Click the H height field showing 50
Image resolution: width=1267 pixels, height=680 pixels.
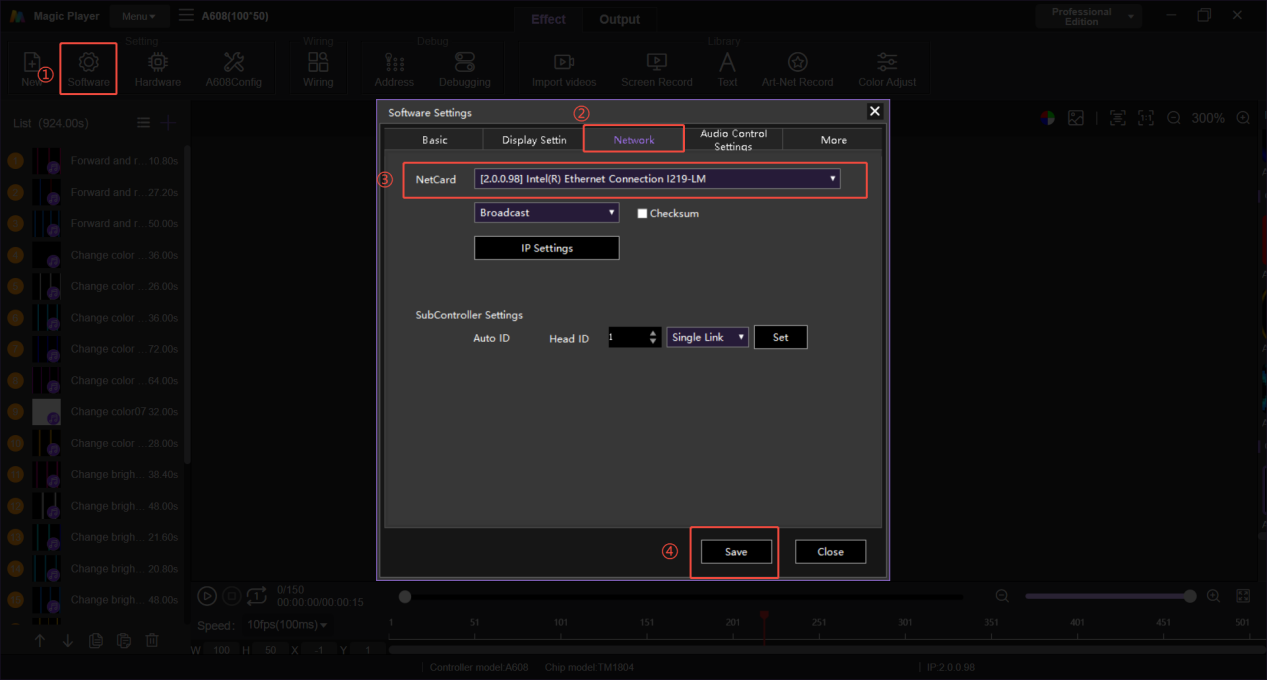click(270, 650)
